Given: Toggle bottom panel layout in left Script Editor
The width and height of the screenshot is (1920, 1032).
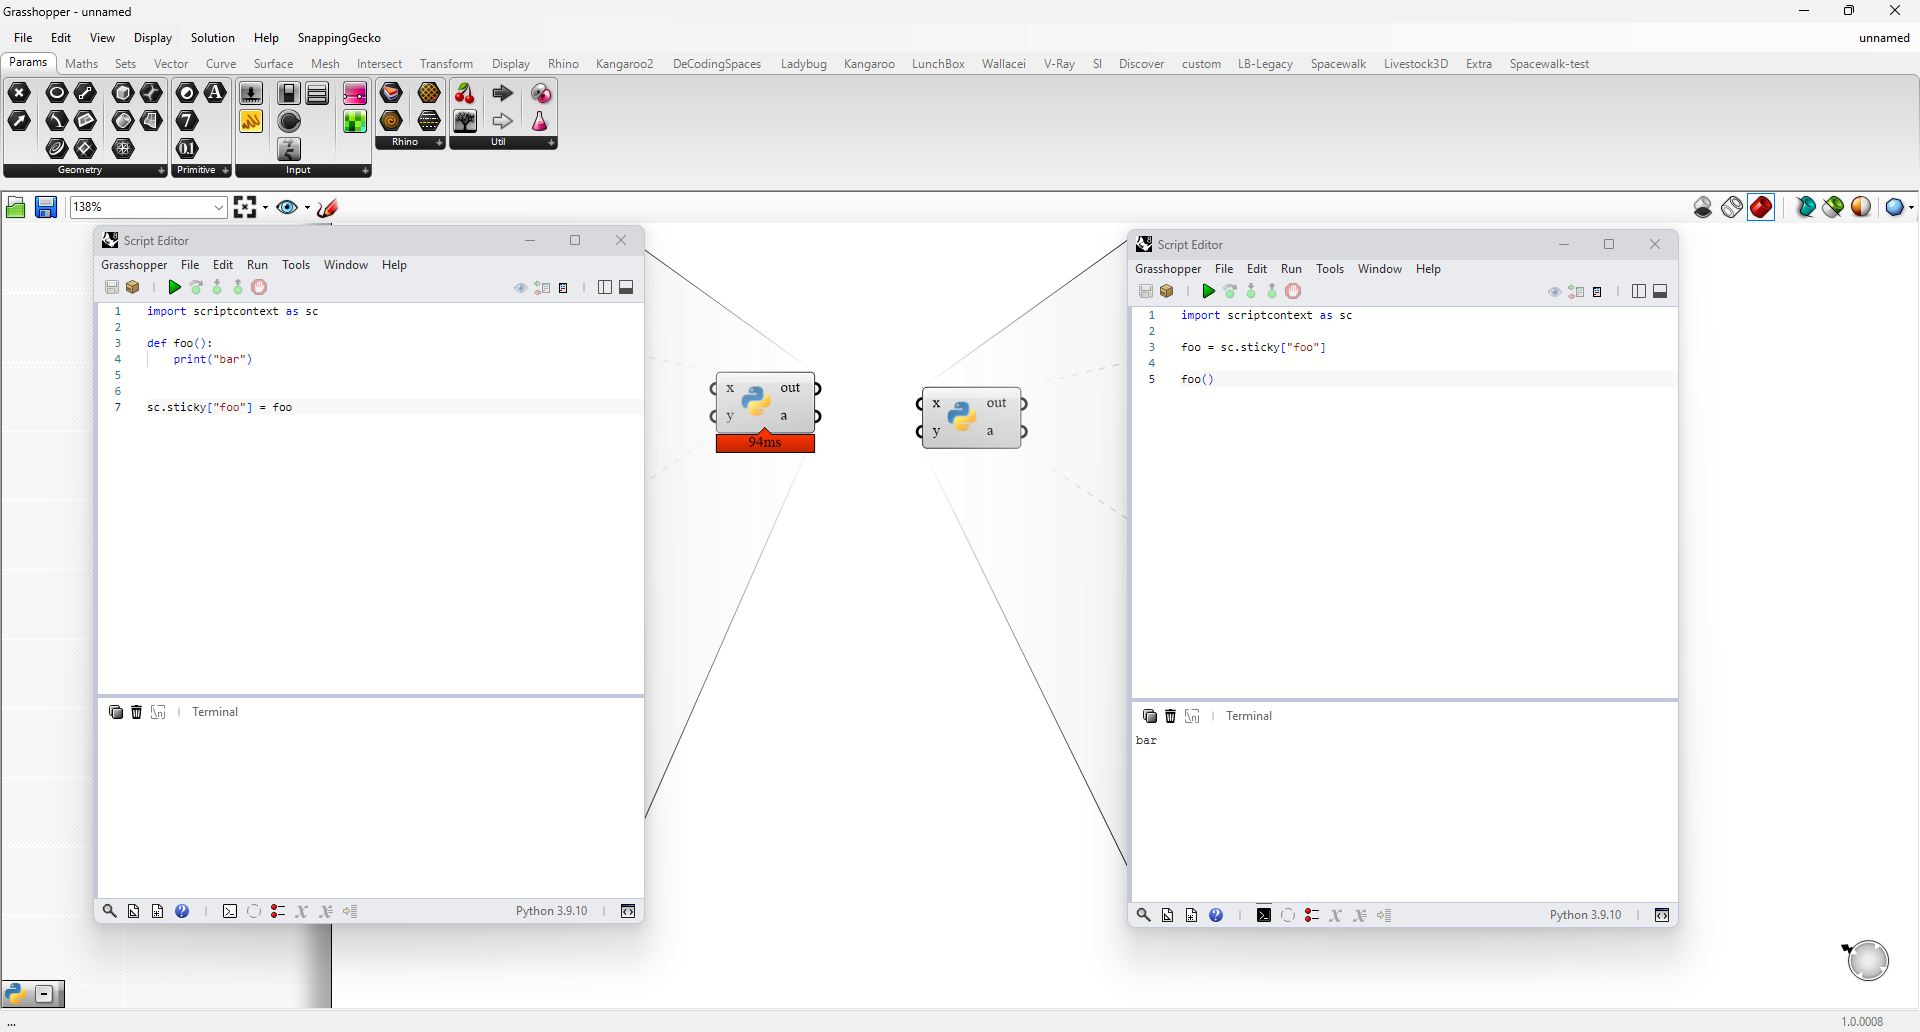Looking at the screenshot, I should [626, 287].
